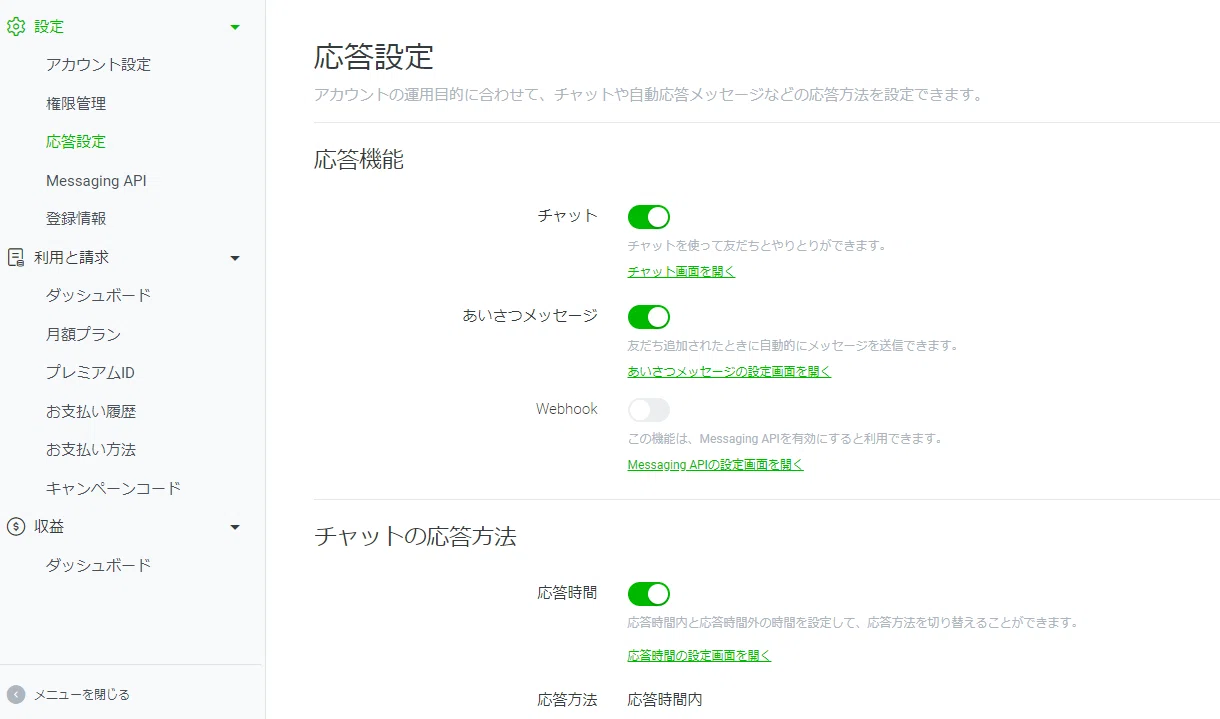Click the 応答設定 page title
The image size is (1220, 719).
[x=374, y=56]
